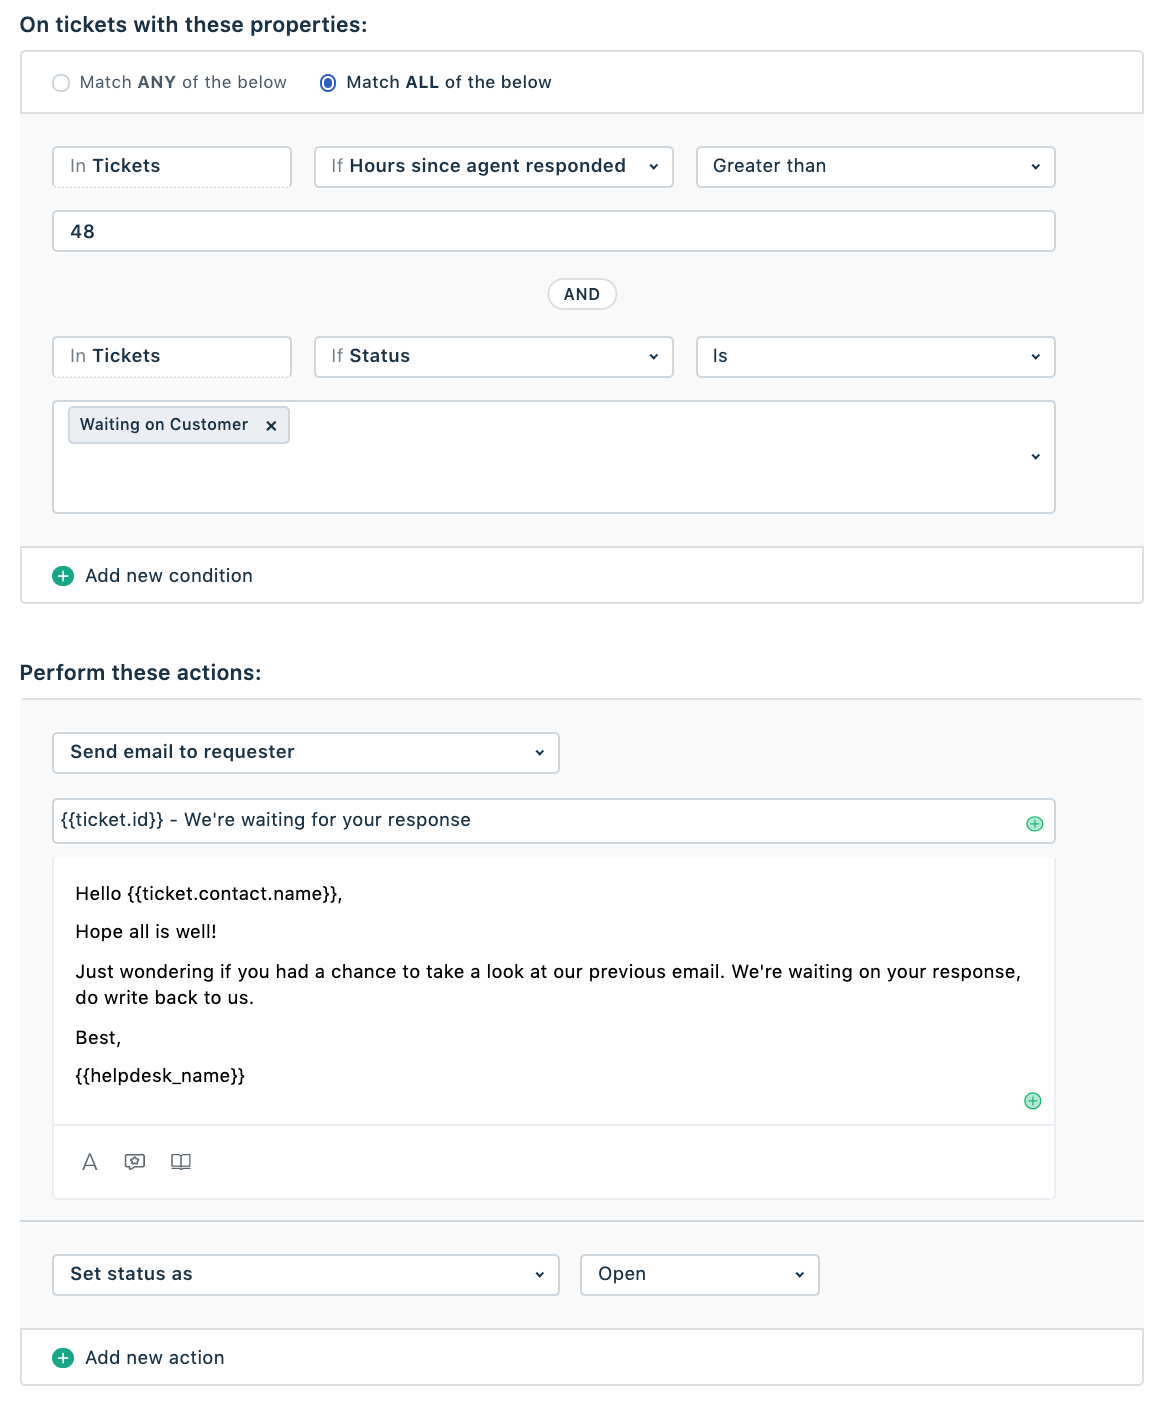Open the Send email to requester dropdown
1166x1408 pixels.
point(305,753)
